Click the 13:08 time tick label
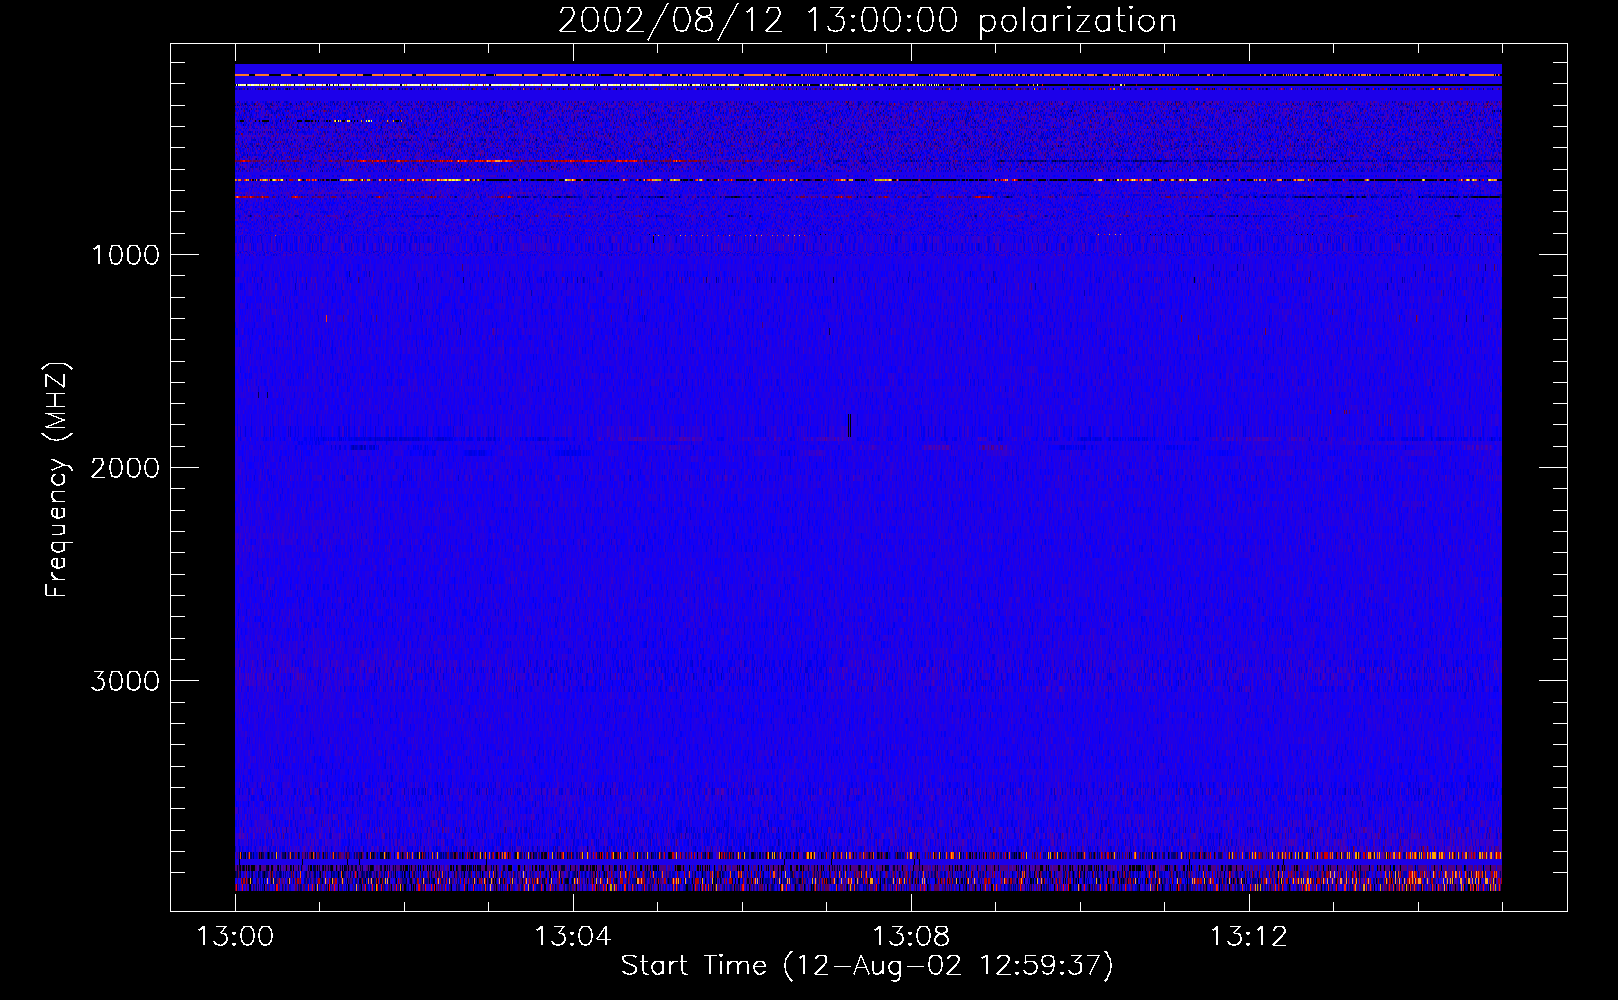The image size is (1618, 1000). point(910,937)
